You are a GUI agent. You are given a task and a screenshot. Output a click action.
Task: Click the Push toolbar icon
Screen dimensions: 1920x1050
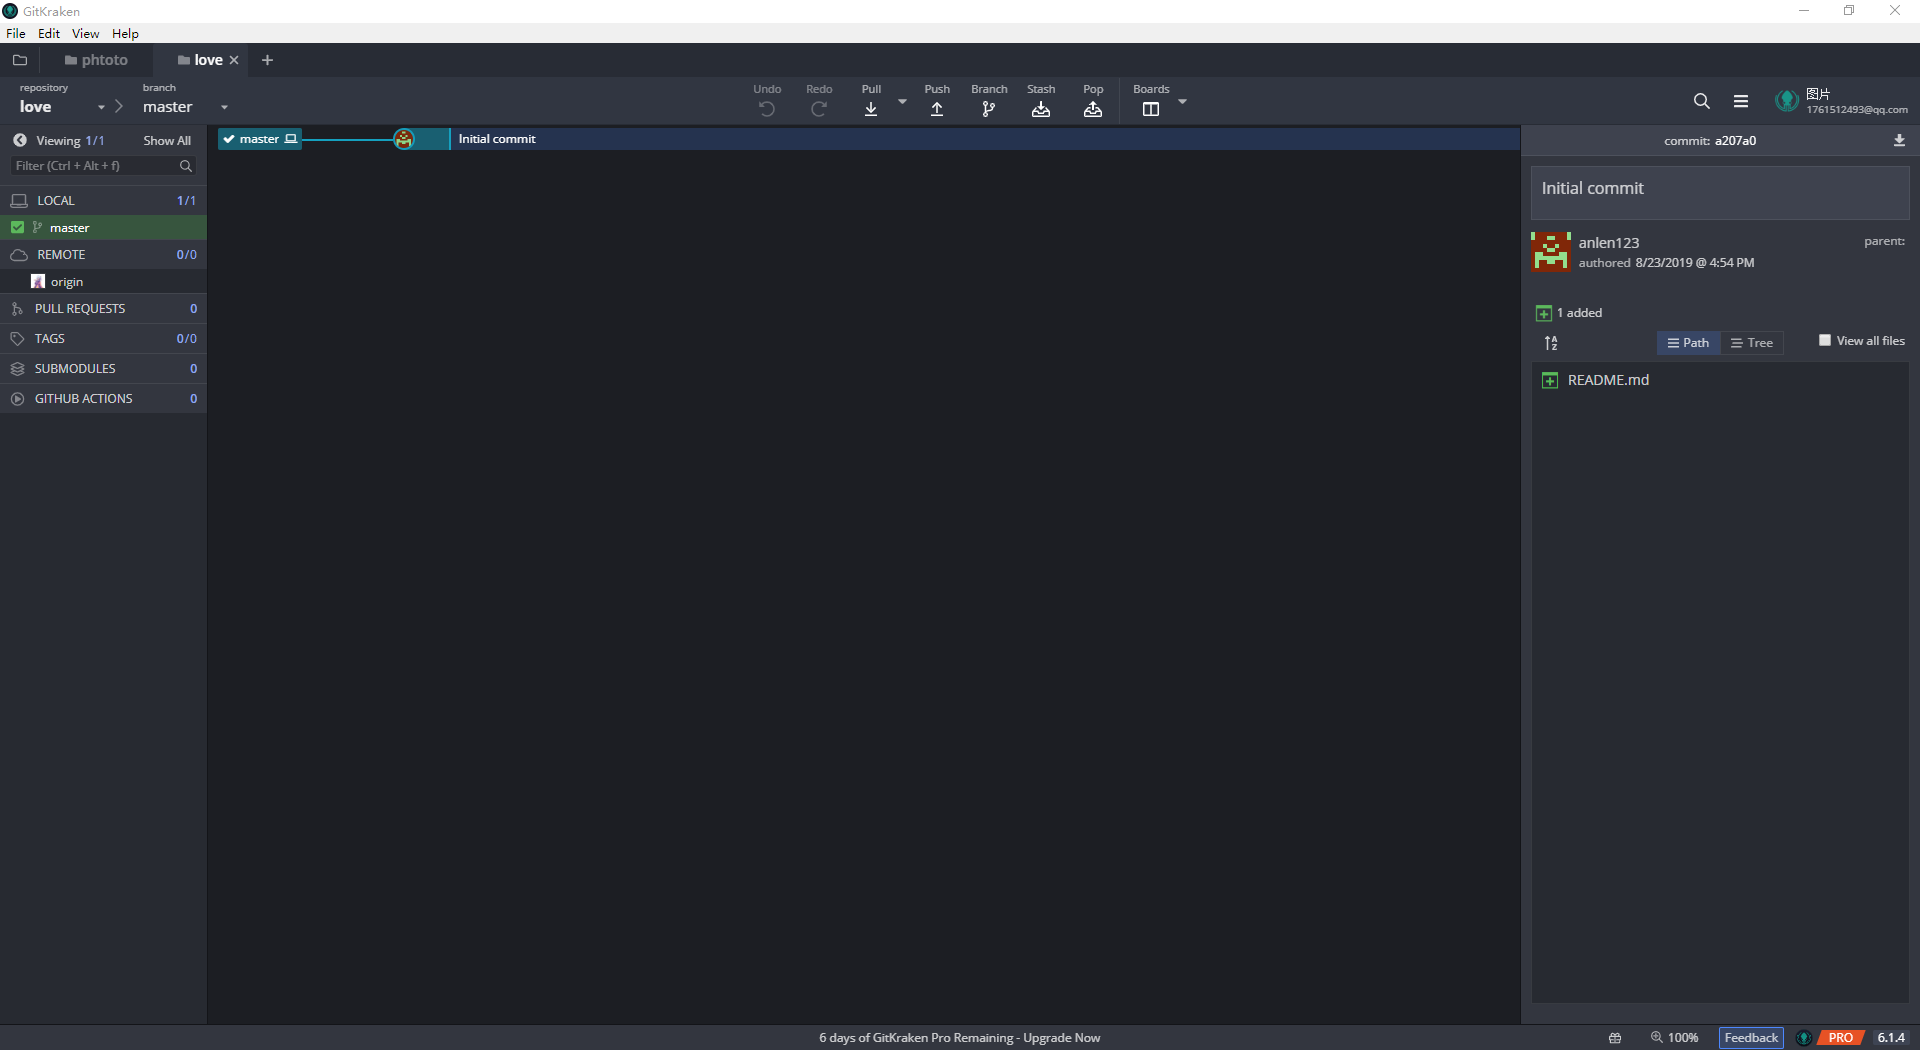pyautogui.click(x=937, y=108)
